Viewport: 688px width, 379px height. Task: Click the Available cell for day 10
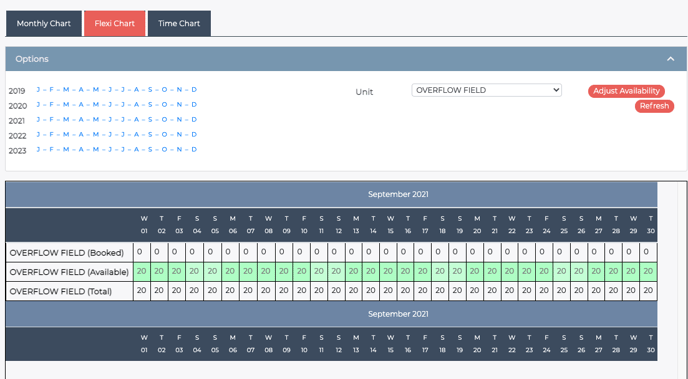click(x=301, y=272)
